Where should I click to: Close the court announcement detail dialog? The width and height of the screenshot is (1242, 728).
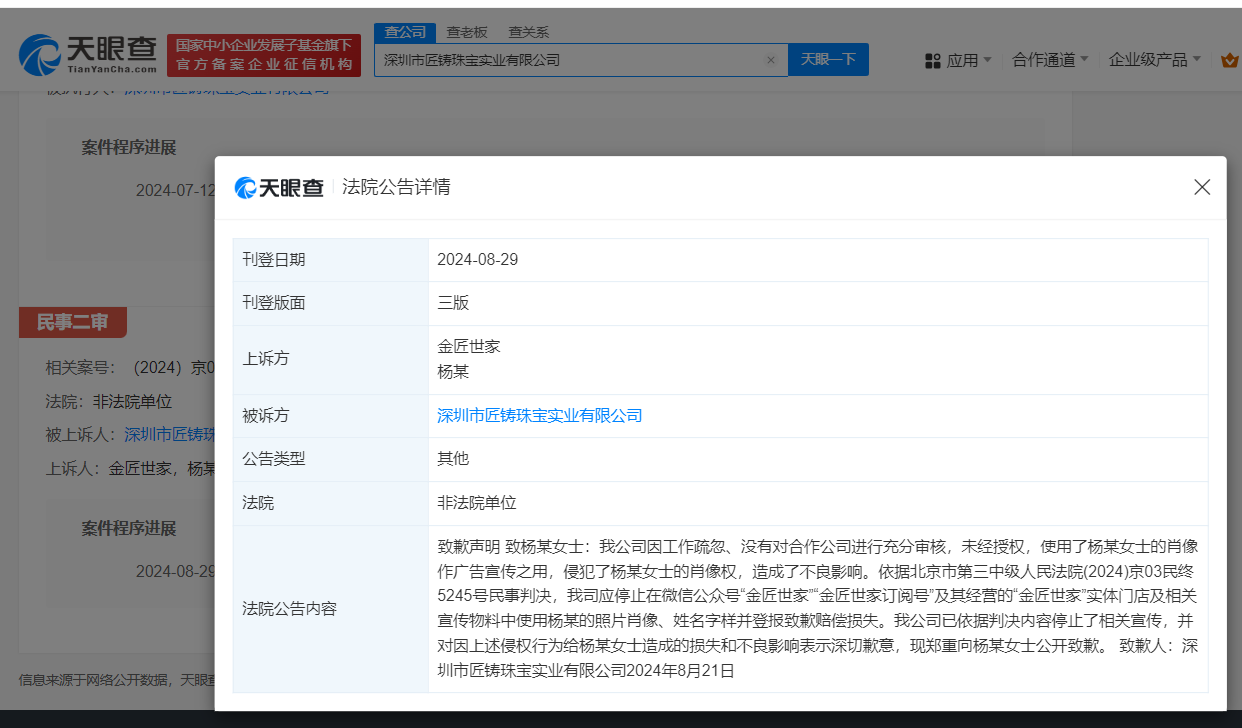[x=1202, y=187]
